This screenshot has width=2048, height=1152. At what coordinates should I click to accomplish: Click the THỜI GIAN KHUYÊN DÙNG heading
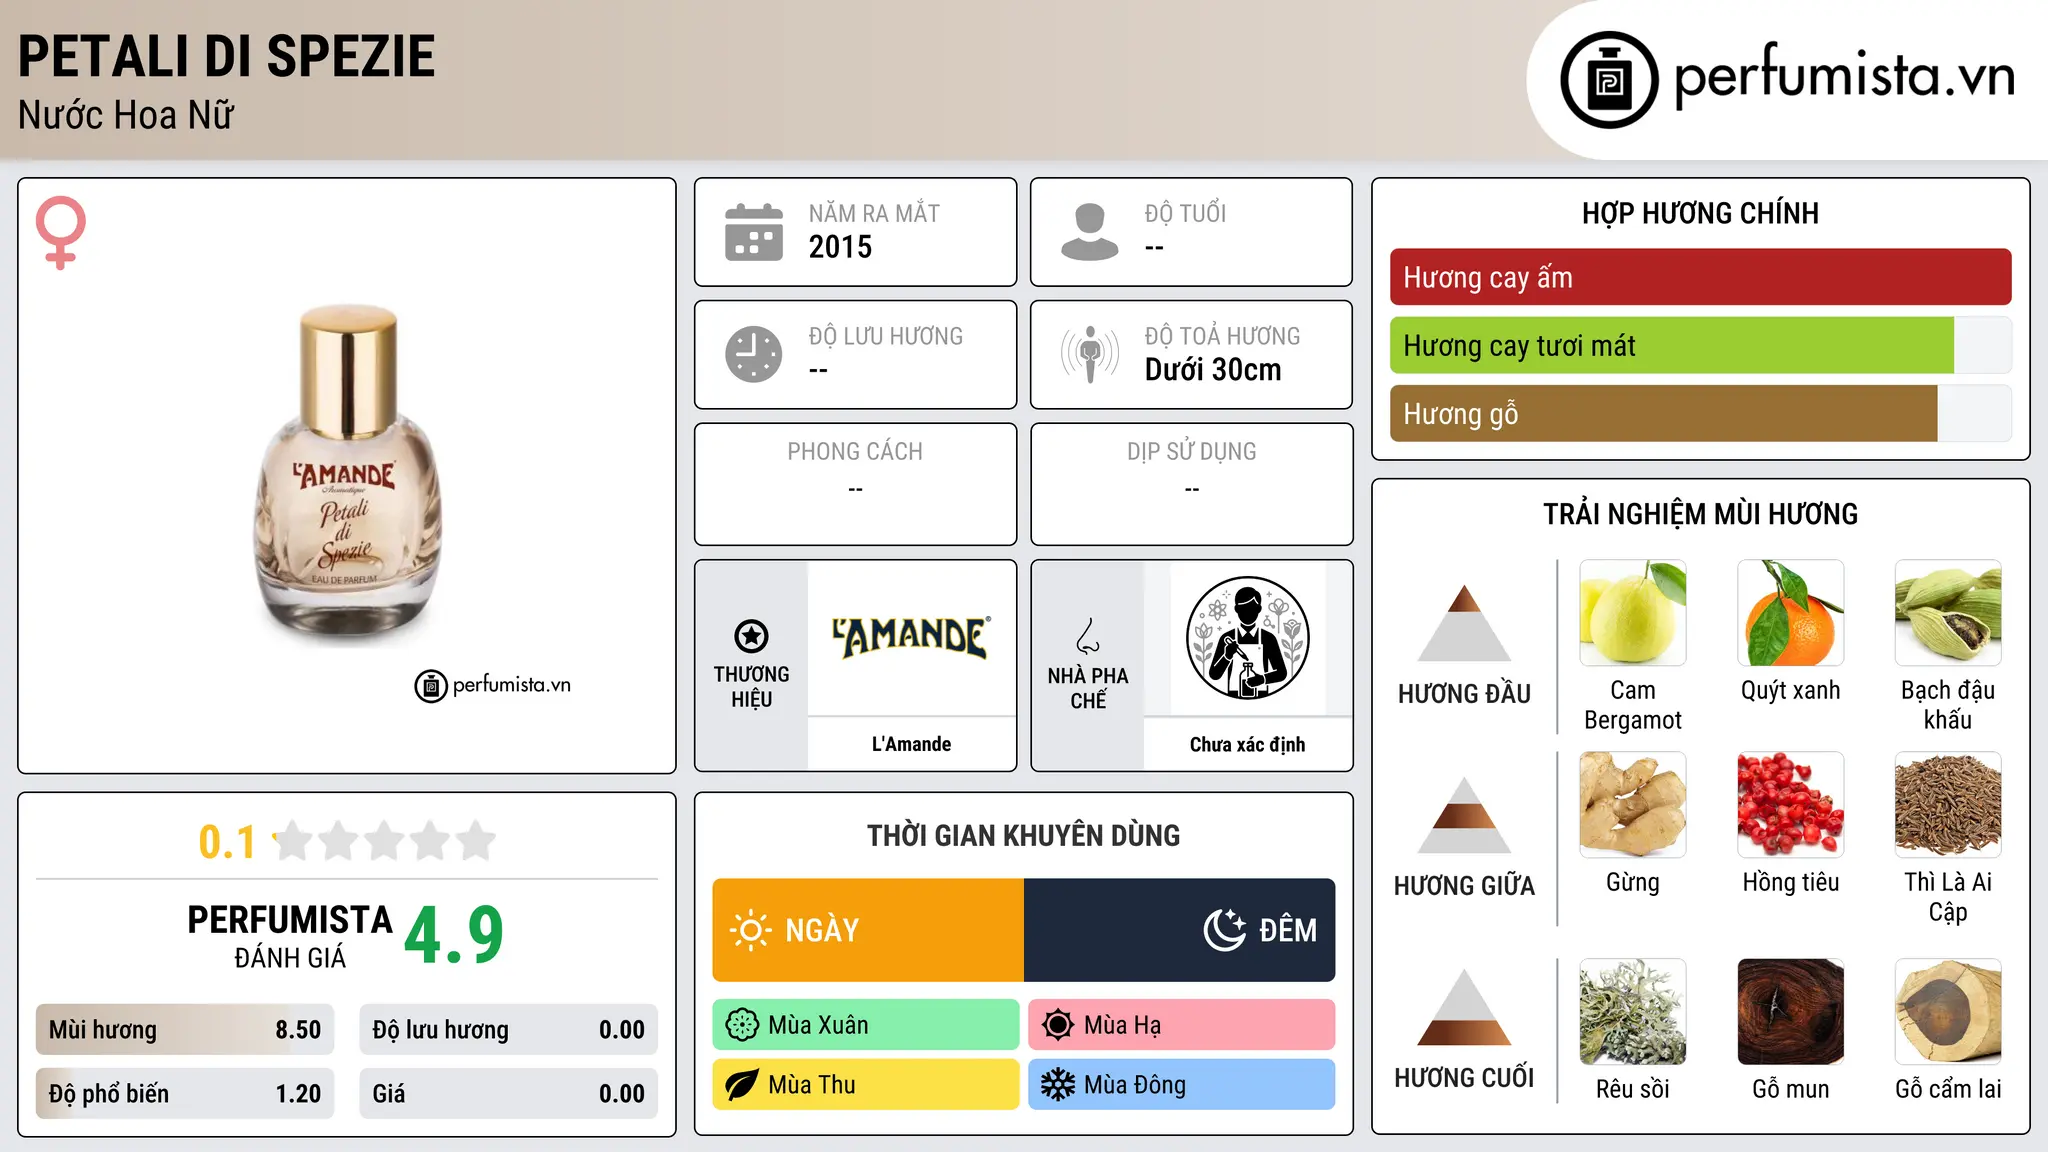[x=1024, y=835]
